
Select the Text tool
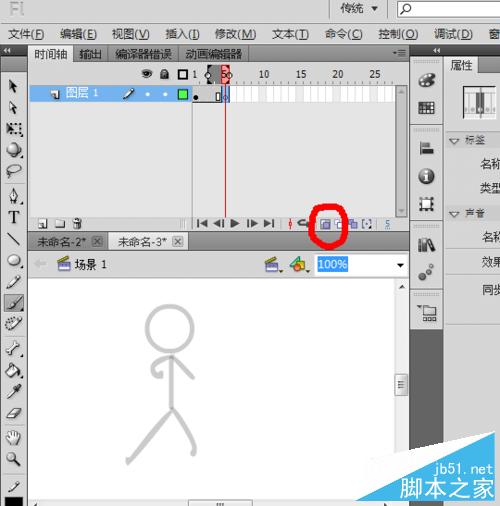point(14,218)
